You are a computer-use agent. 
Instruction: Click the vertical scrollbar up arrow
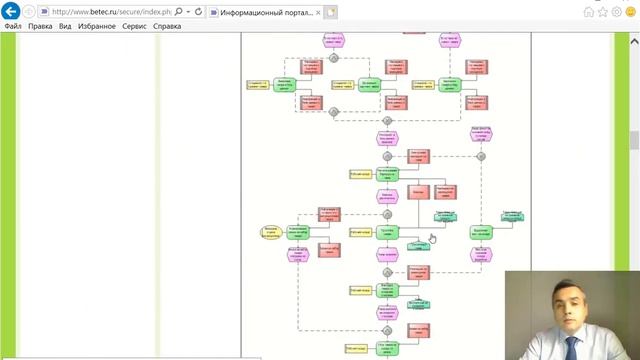point(634,41)
